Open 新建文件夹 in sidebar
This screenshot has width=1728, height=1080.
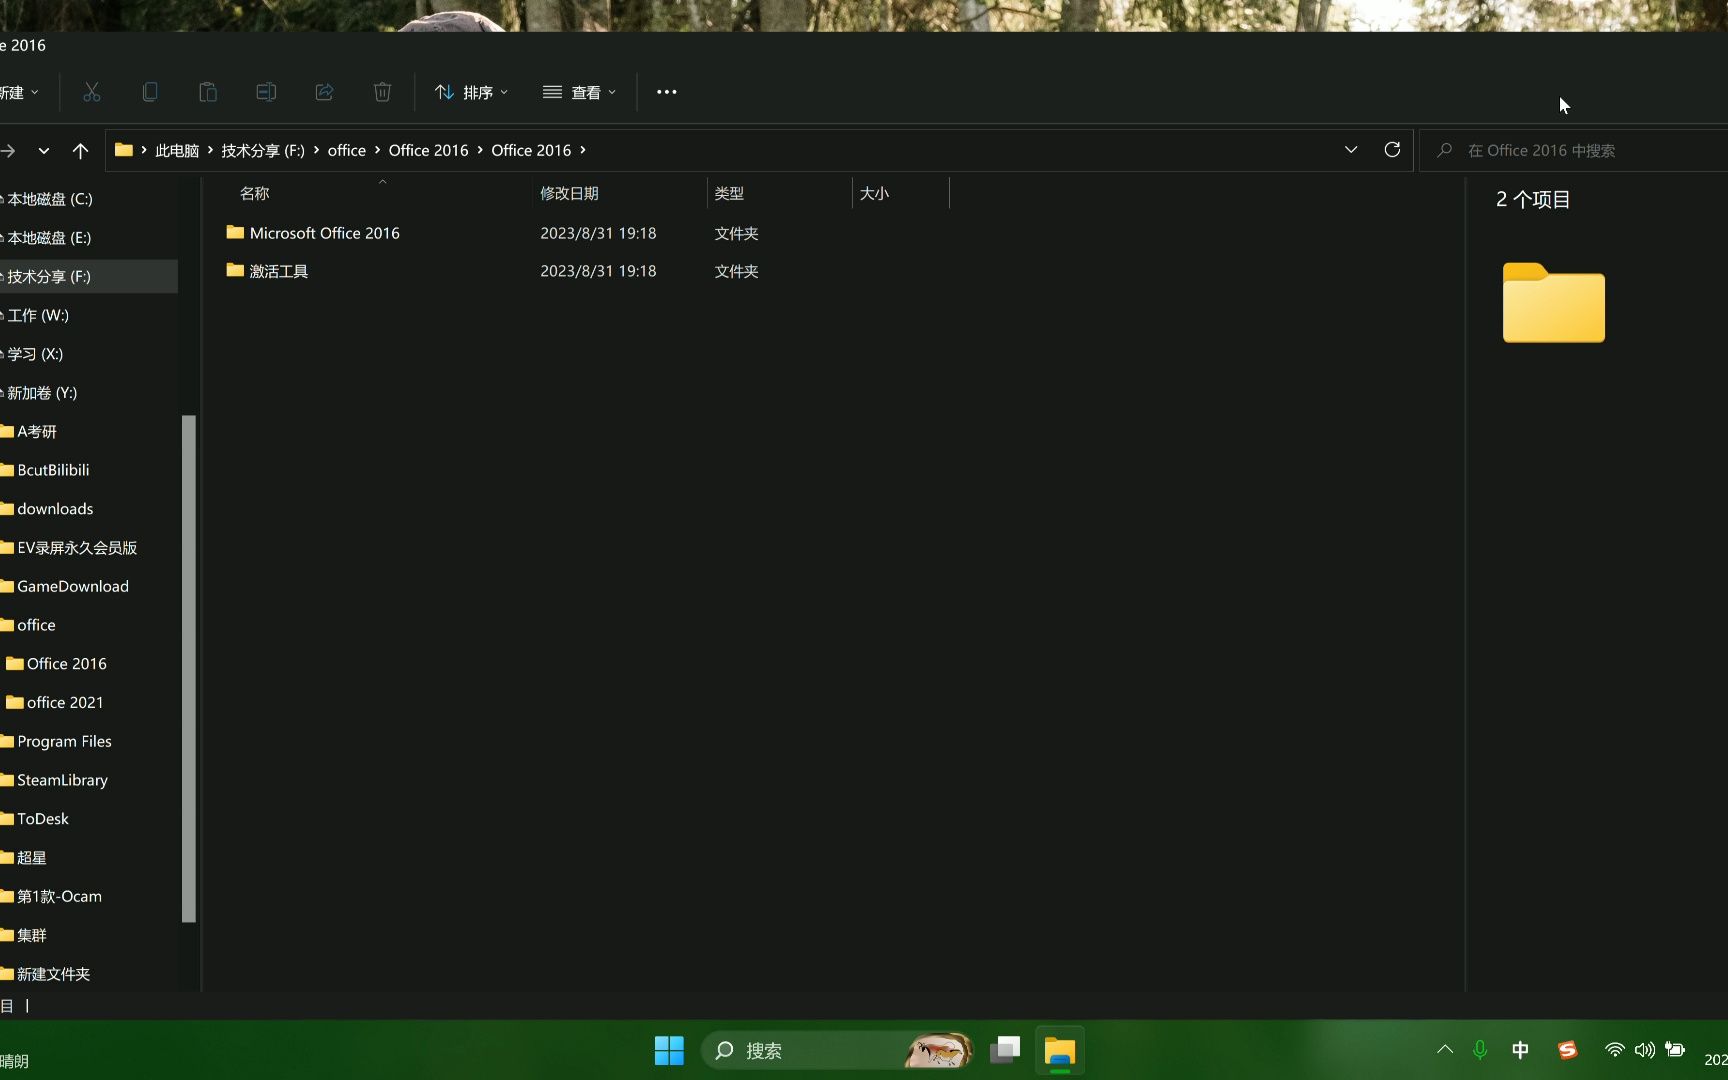point(53,974)
